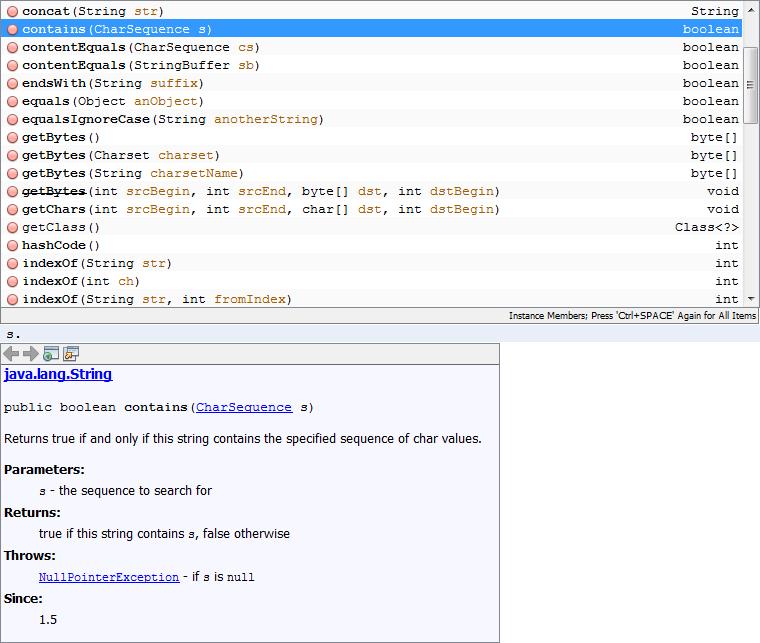Click the Class<?> return type of getClass()
This screenshot has width=760, height=643.
tap(707, 227)
